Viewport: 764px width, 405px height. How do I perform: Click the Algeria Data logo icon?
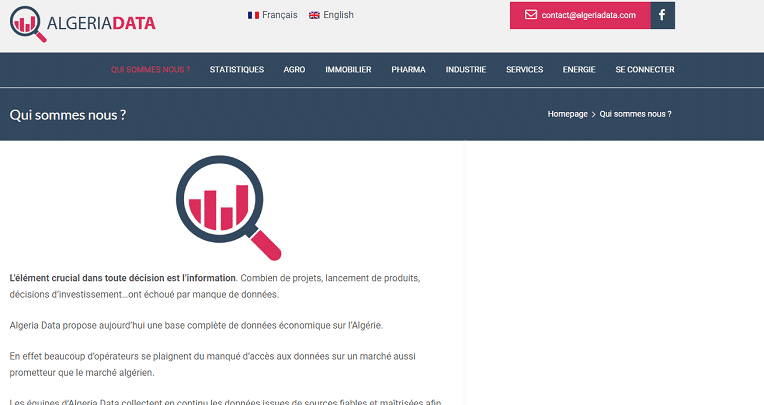click(28, 22)
